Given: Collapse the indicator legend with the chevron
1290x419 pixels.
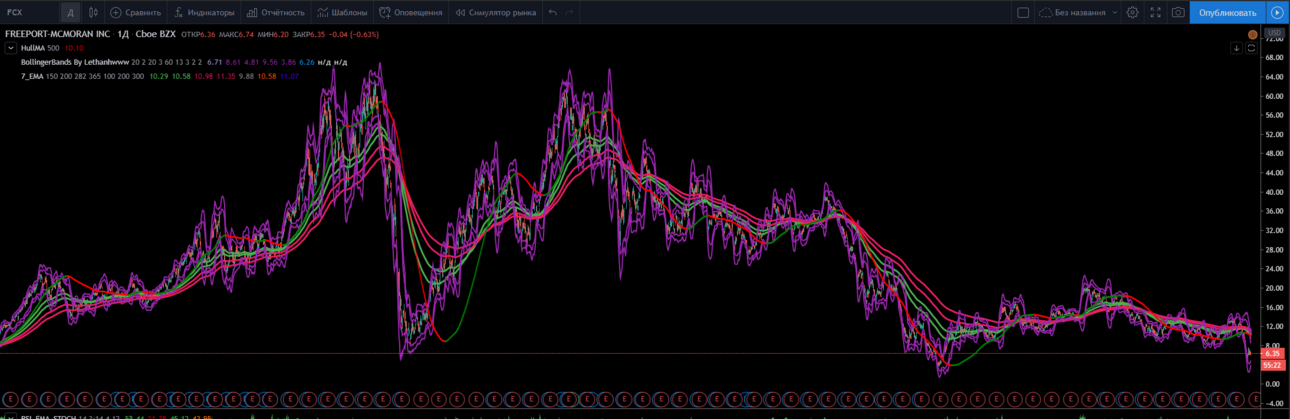Looking at the screenshot, I should point(11,48).
